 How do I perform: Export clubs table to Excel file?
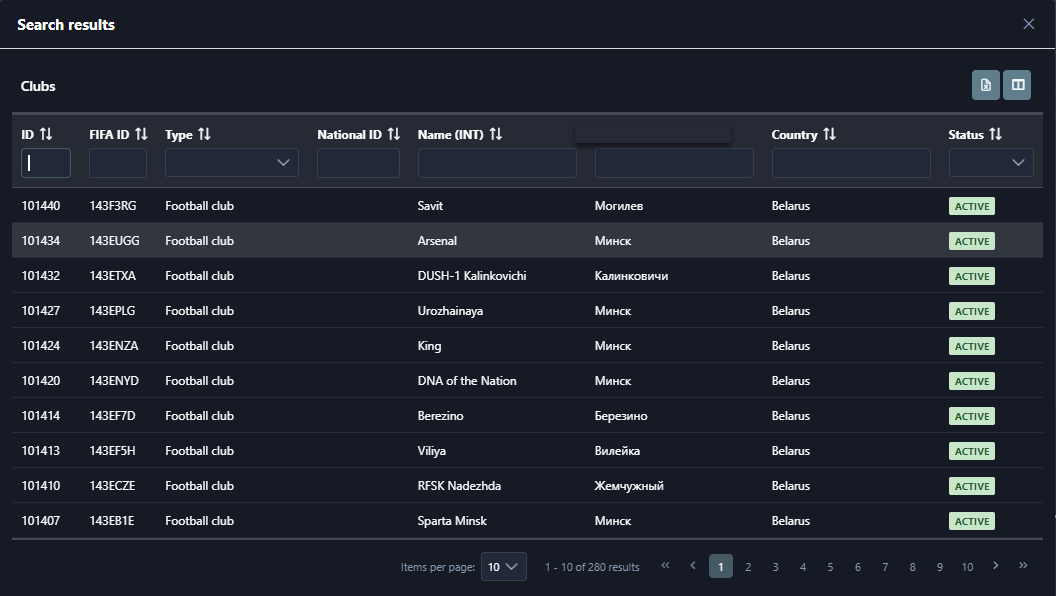[985, 86]
